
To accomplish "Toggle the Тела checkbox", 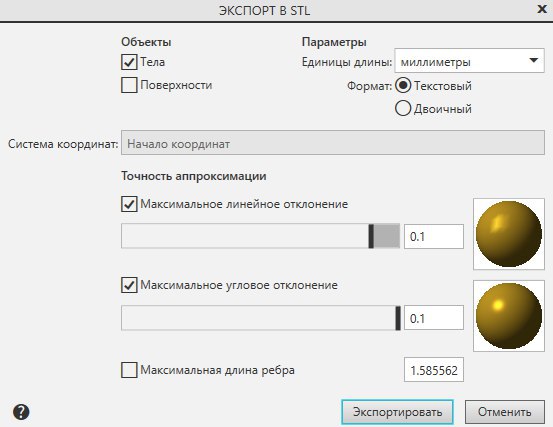I will 129,62.
